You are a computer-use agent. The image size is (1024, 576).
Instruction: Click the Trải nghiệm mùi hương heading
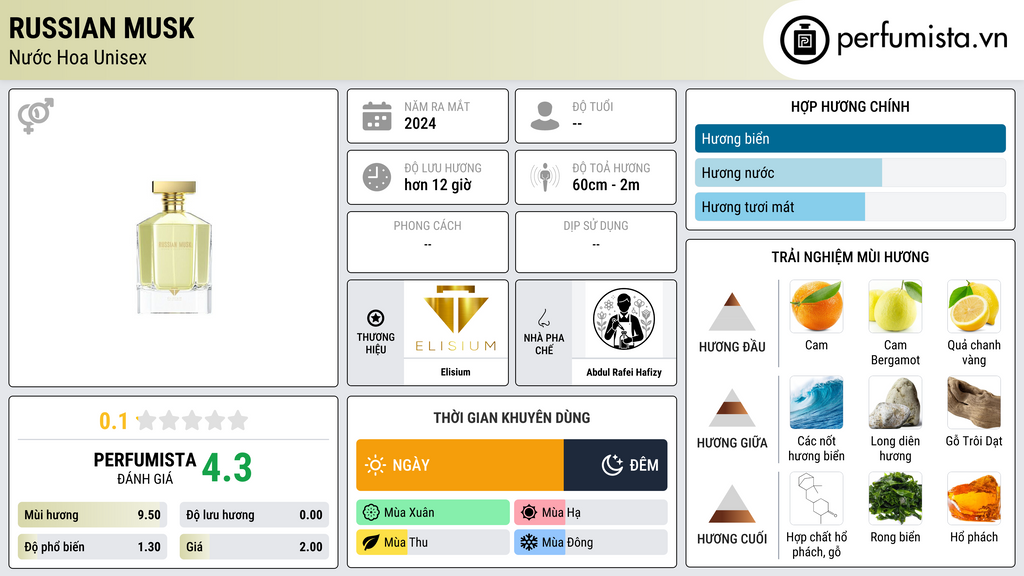tap(850, 257)
